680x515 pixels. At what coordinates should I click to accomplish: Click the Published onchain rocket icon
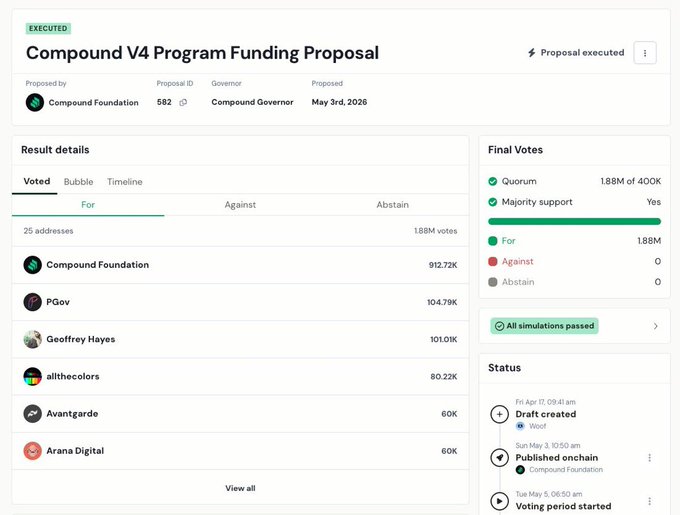click(500, 458)
